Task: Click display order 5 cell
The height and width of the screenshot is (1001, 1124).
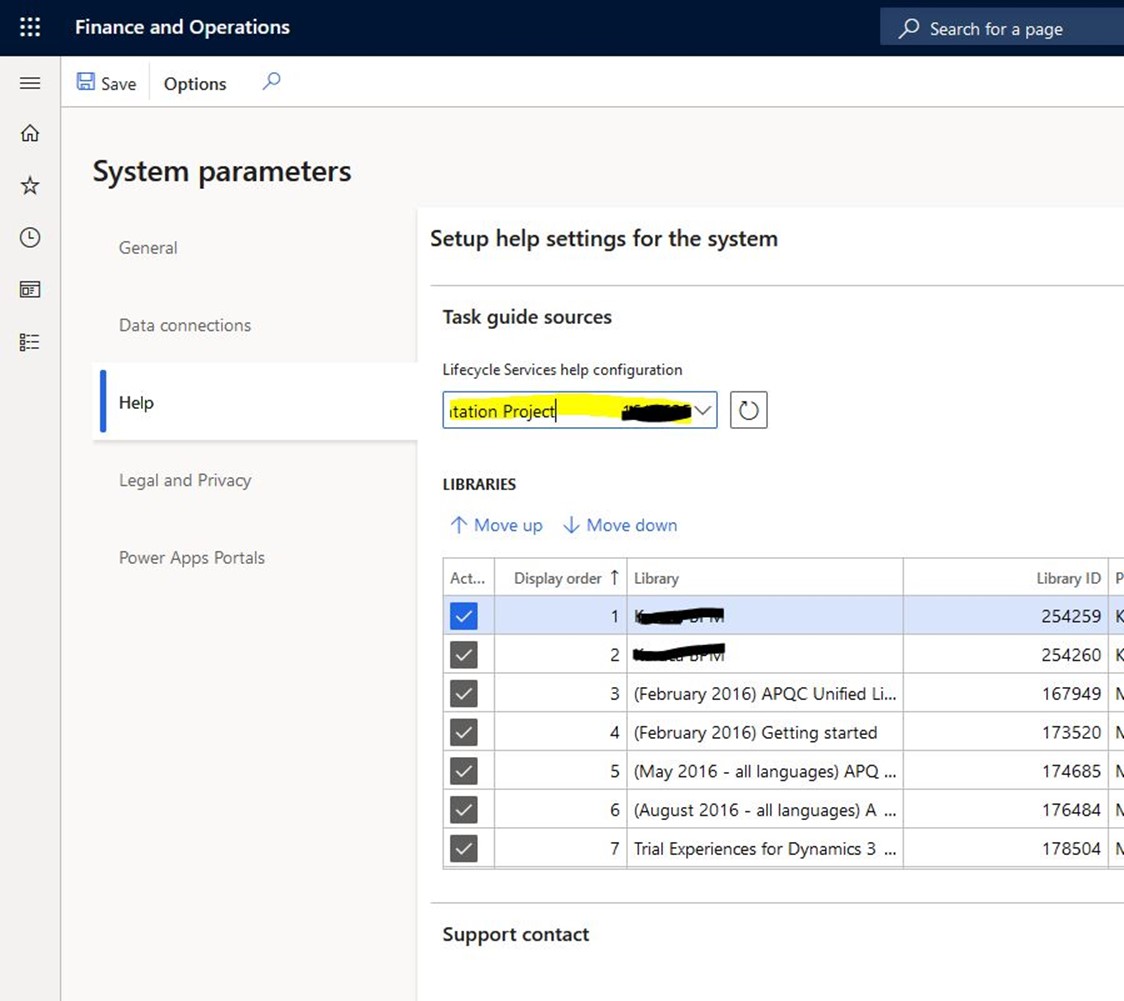Action: pyautogui.click(x=561, y=771)
